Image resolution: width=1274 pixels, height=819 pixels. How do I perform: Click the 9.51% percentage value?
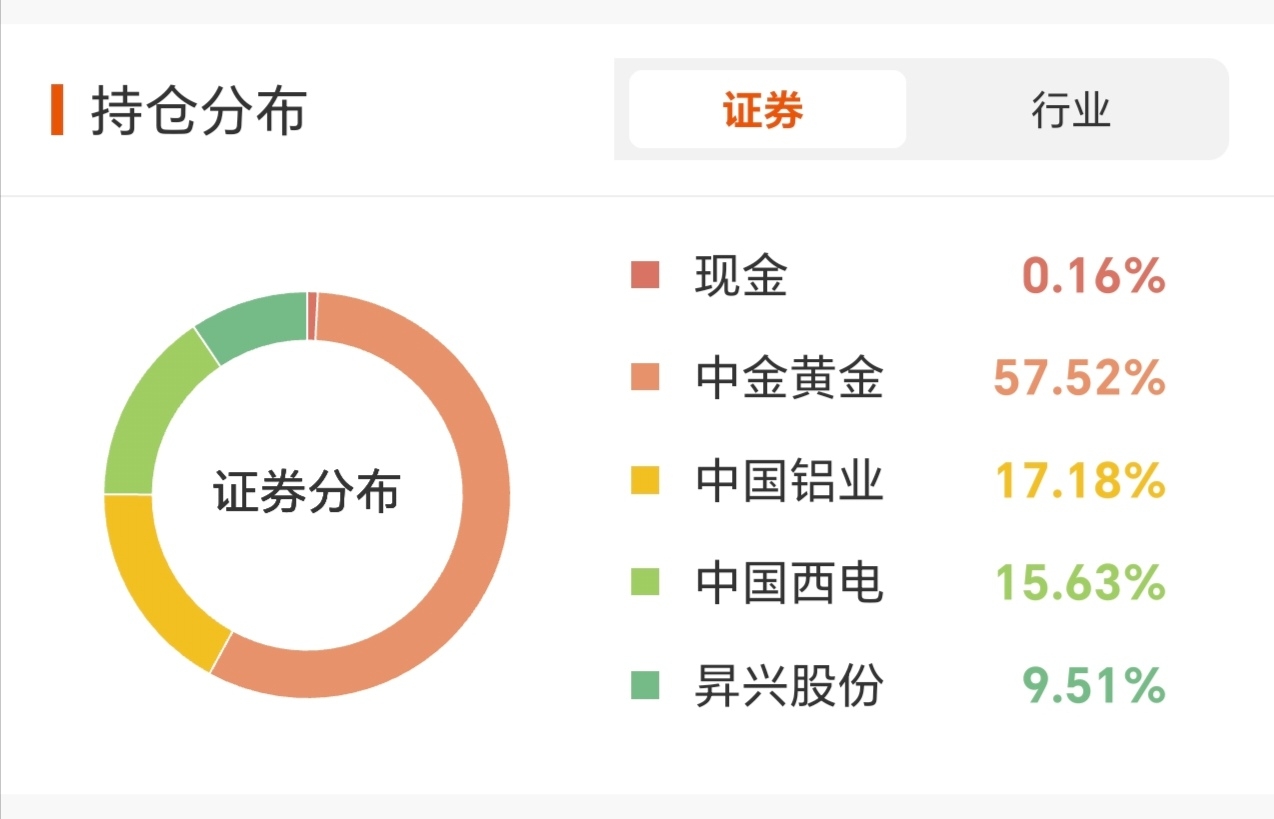pos(1093,686)
